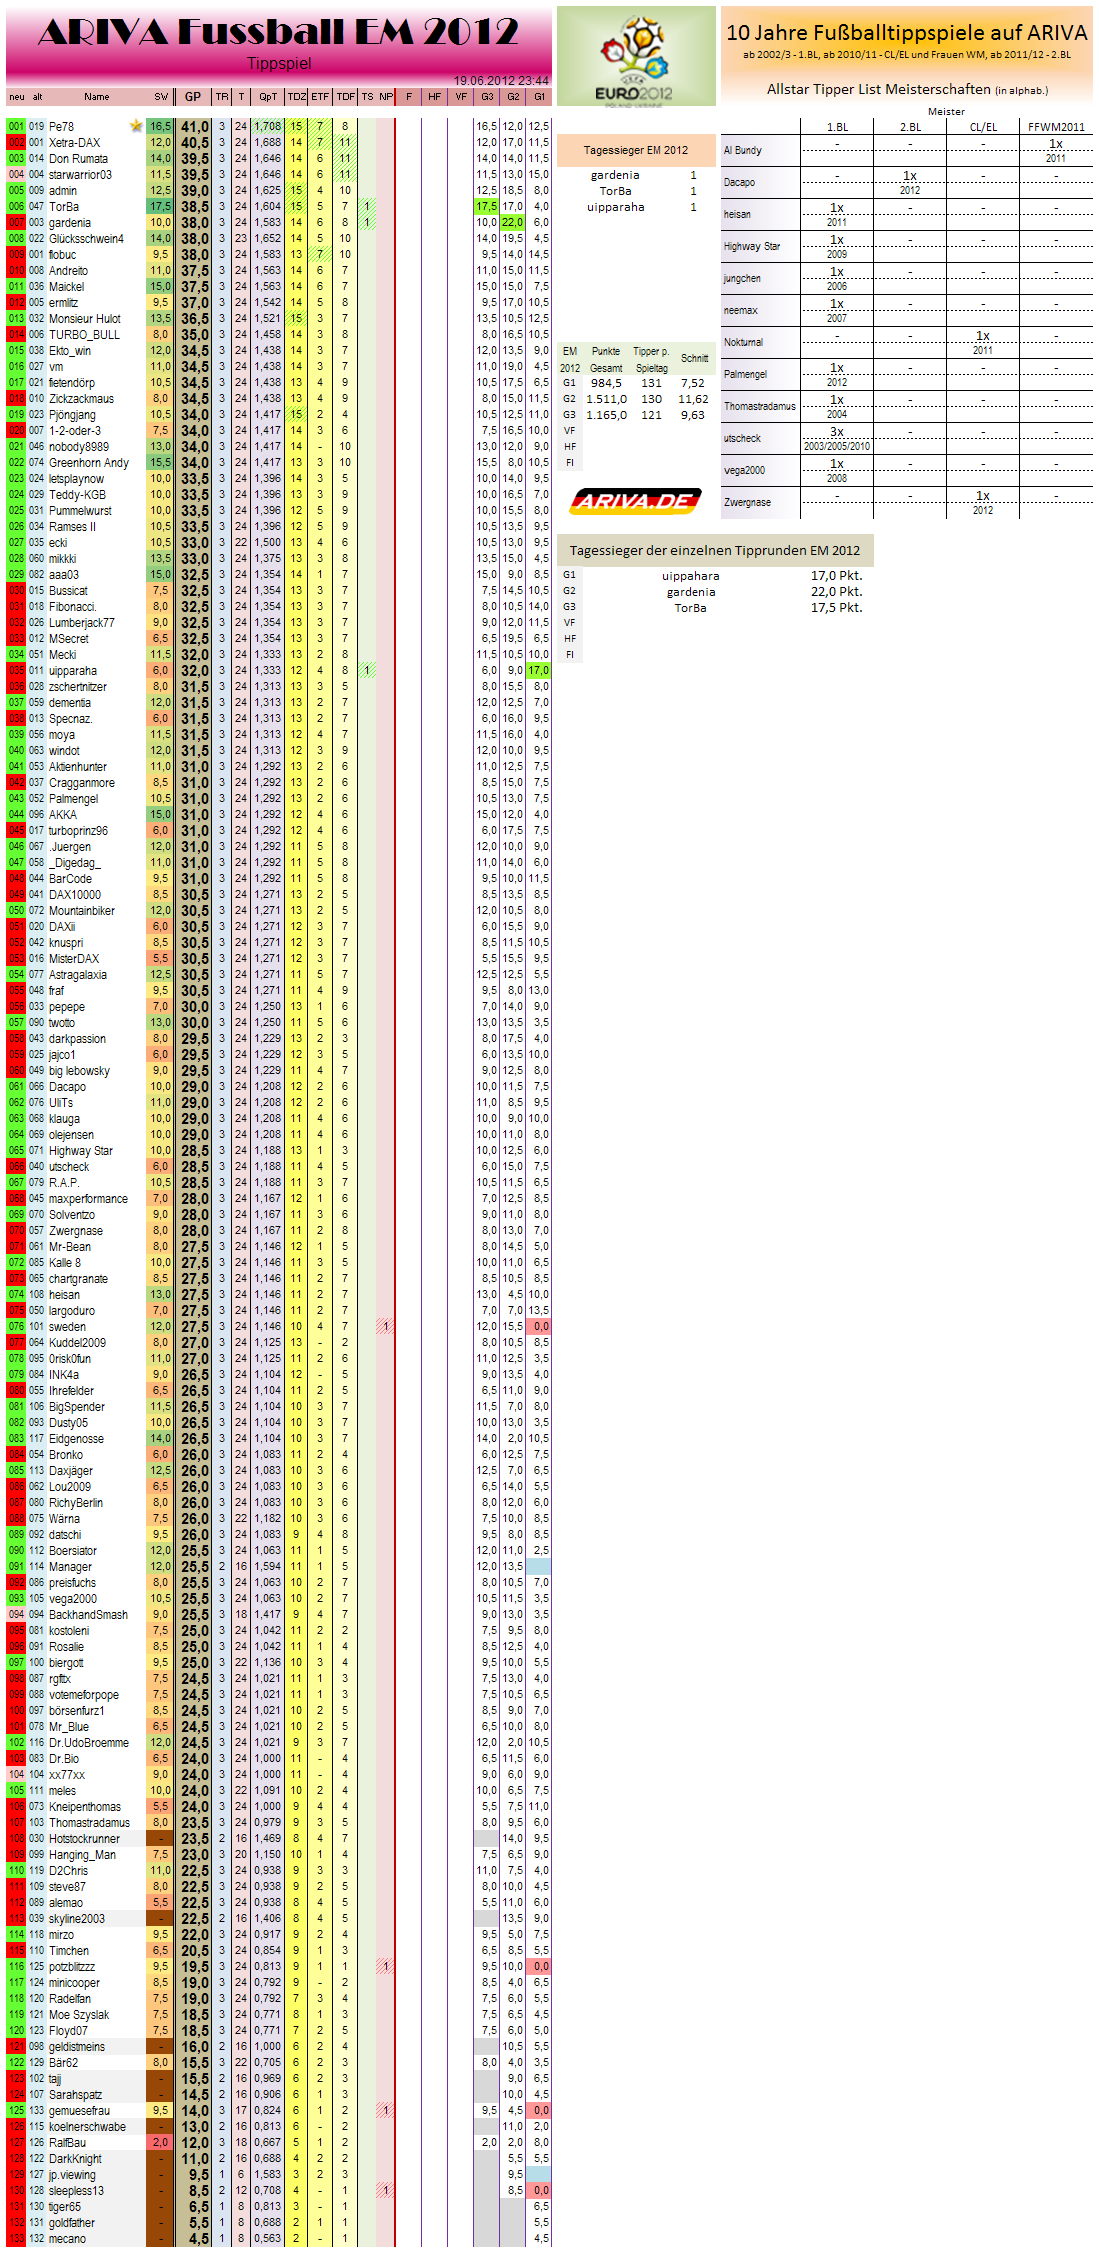Select Nokturnal in the Allstar Tipper list
This screenshot has width=1099, height=2253.
tap(743, 342)
